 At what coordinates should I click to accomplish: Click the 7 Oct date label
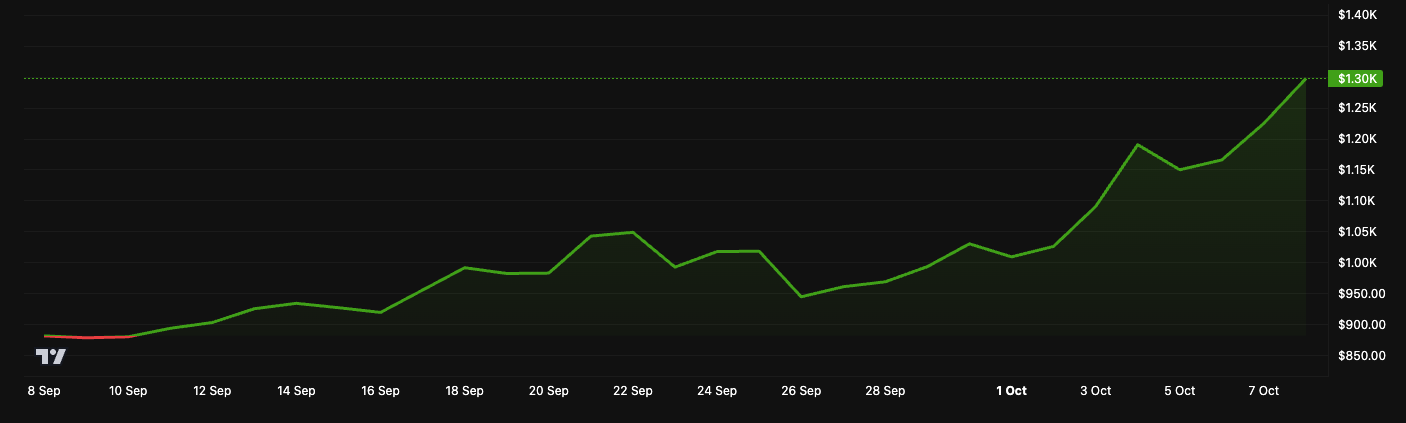tap(1263, 391)
